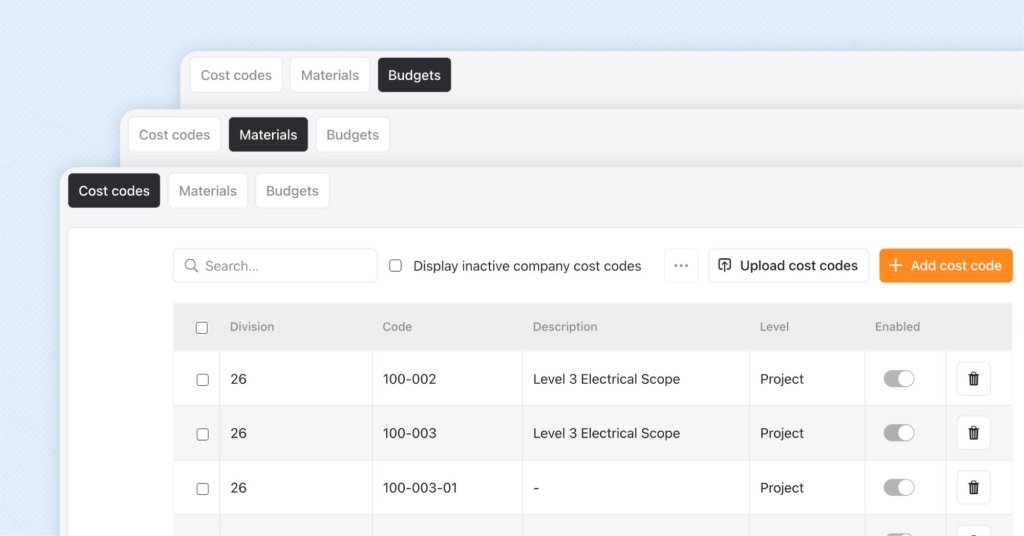Switch to the Materials tab in front window
The width and height of the screenshot is (1024, 536).
(x=208, y=191)
